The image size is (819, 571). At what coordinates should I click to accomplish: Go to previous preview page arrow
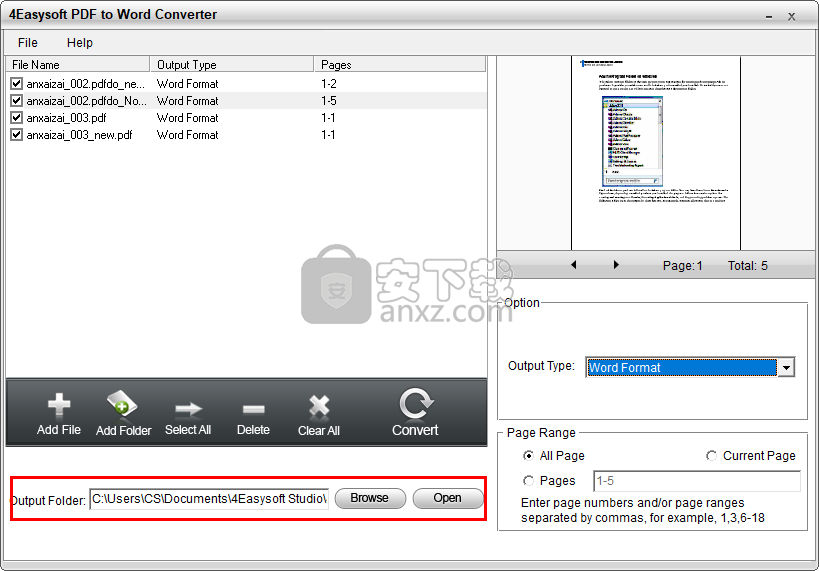[574, 265]
